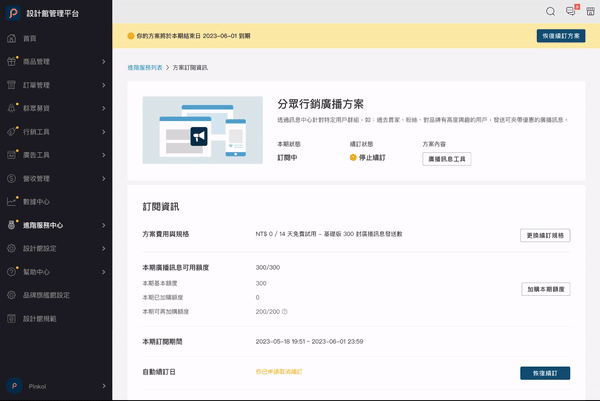Click the 分眾行銷廣播方案 heading
Viewport: 600px width, 401px height.
point(320,104)
